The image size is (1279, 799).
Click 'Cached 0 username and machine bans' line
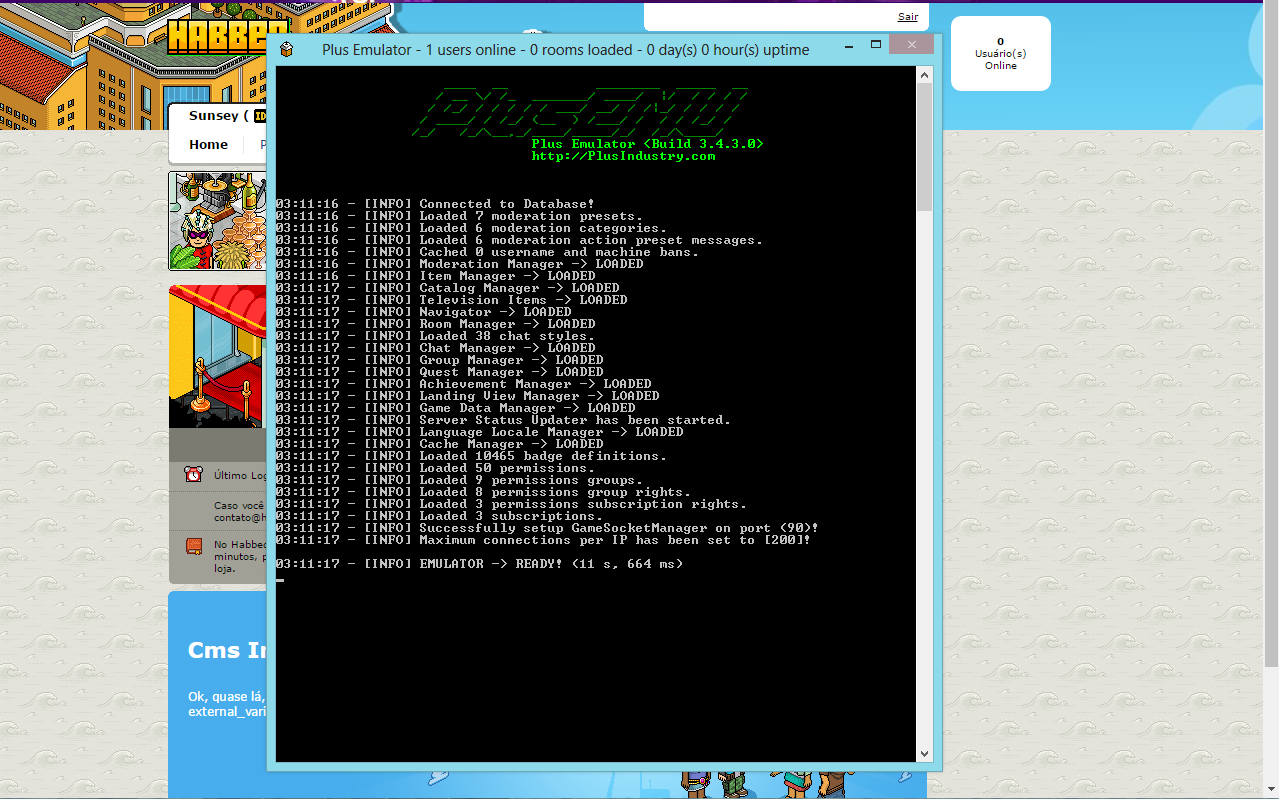coord(487,252)
